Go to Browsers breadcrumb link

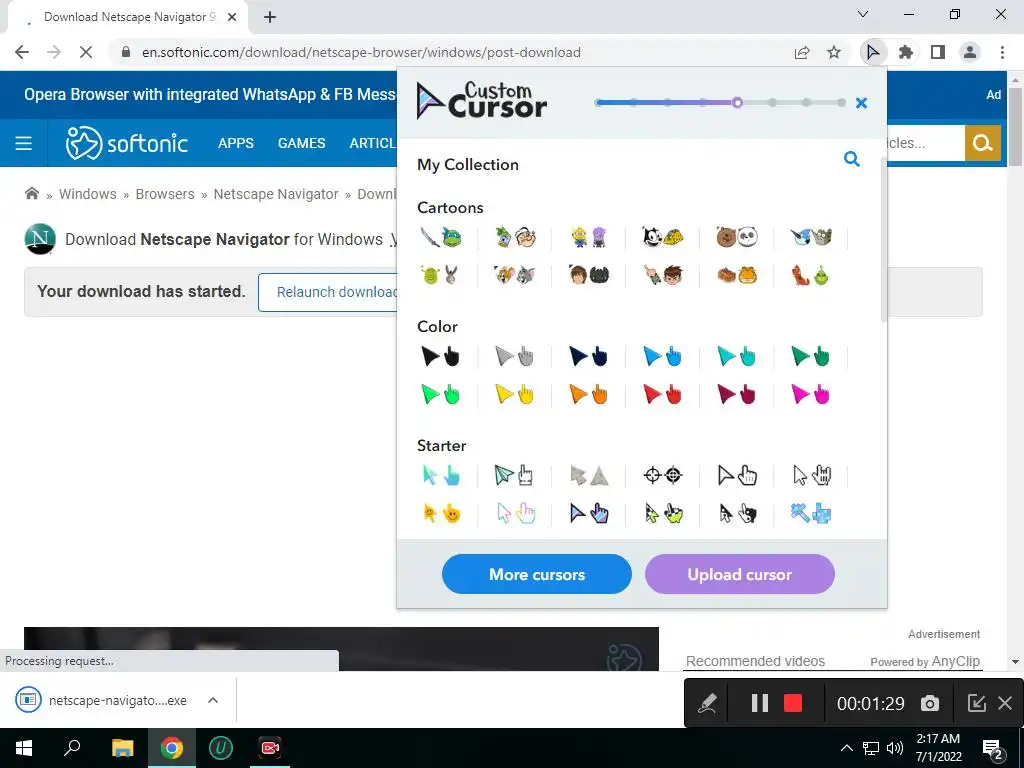(165, 194)
